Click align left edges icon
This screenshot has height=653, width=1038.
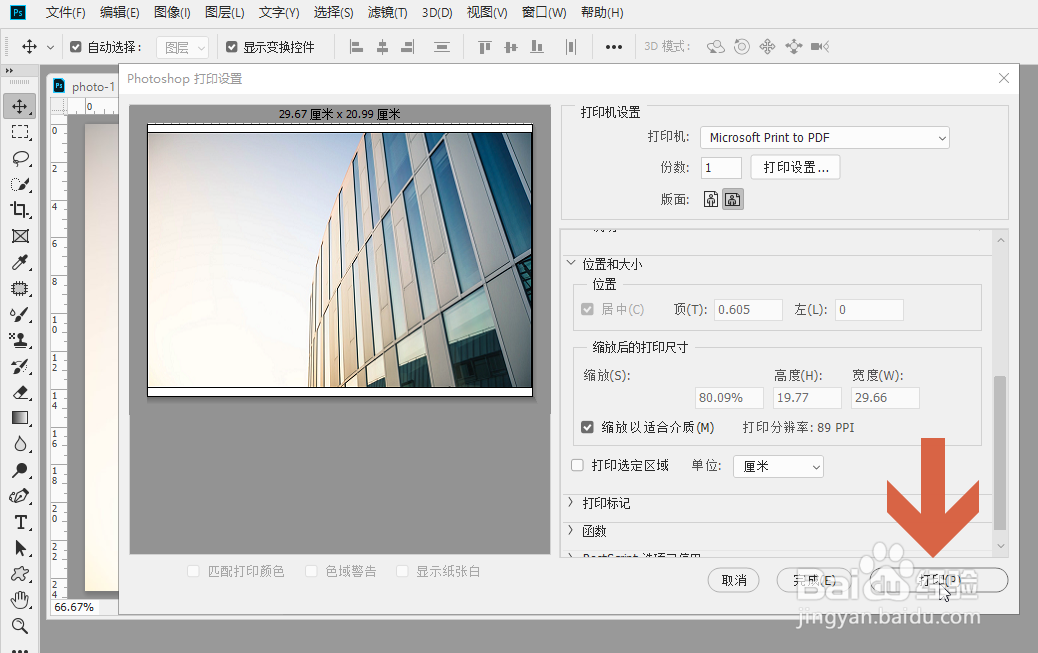click(x=356, y=47)
